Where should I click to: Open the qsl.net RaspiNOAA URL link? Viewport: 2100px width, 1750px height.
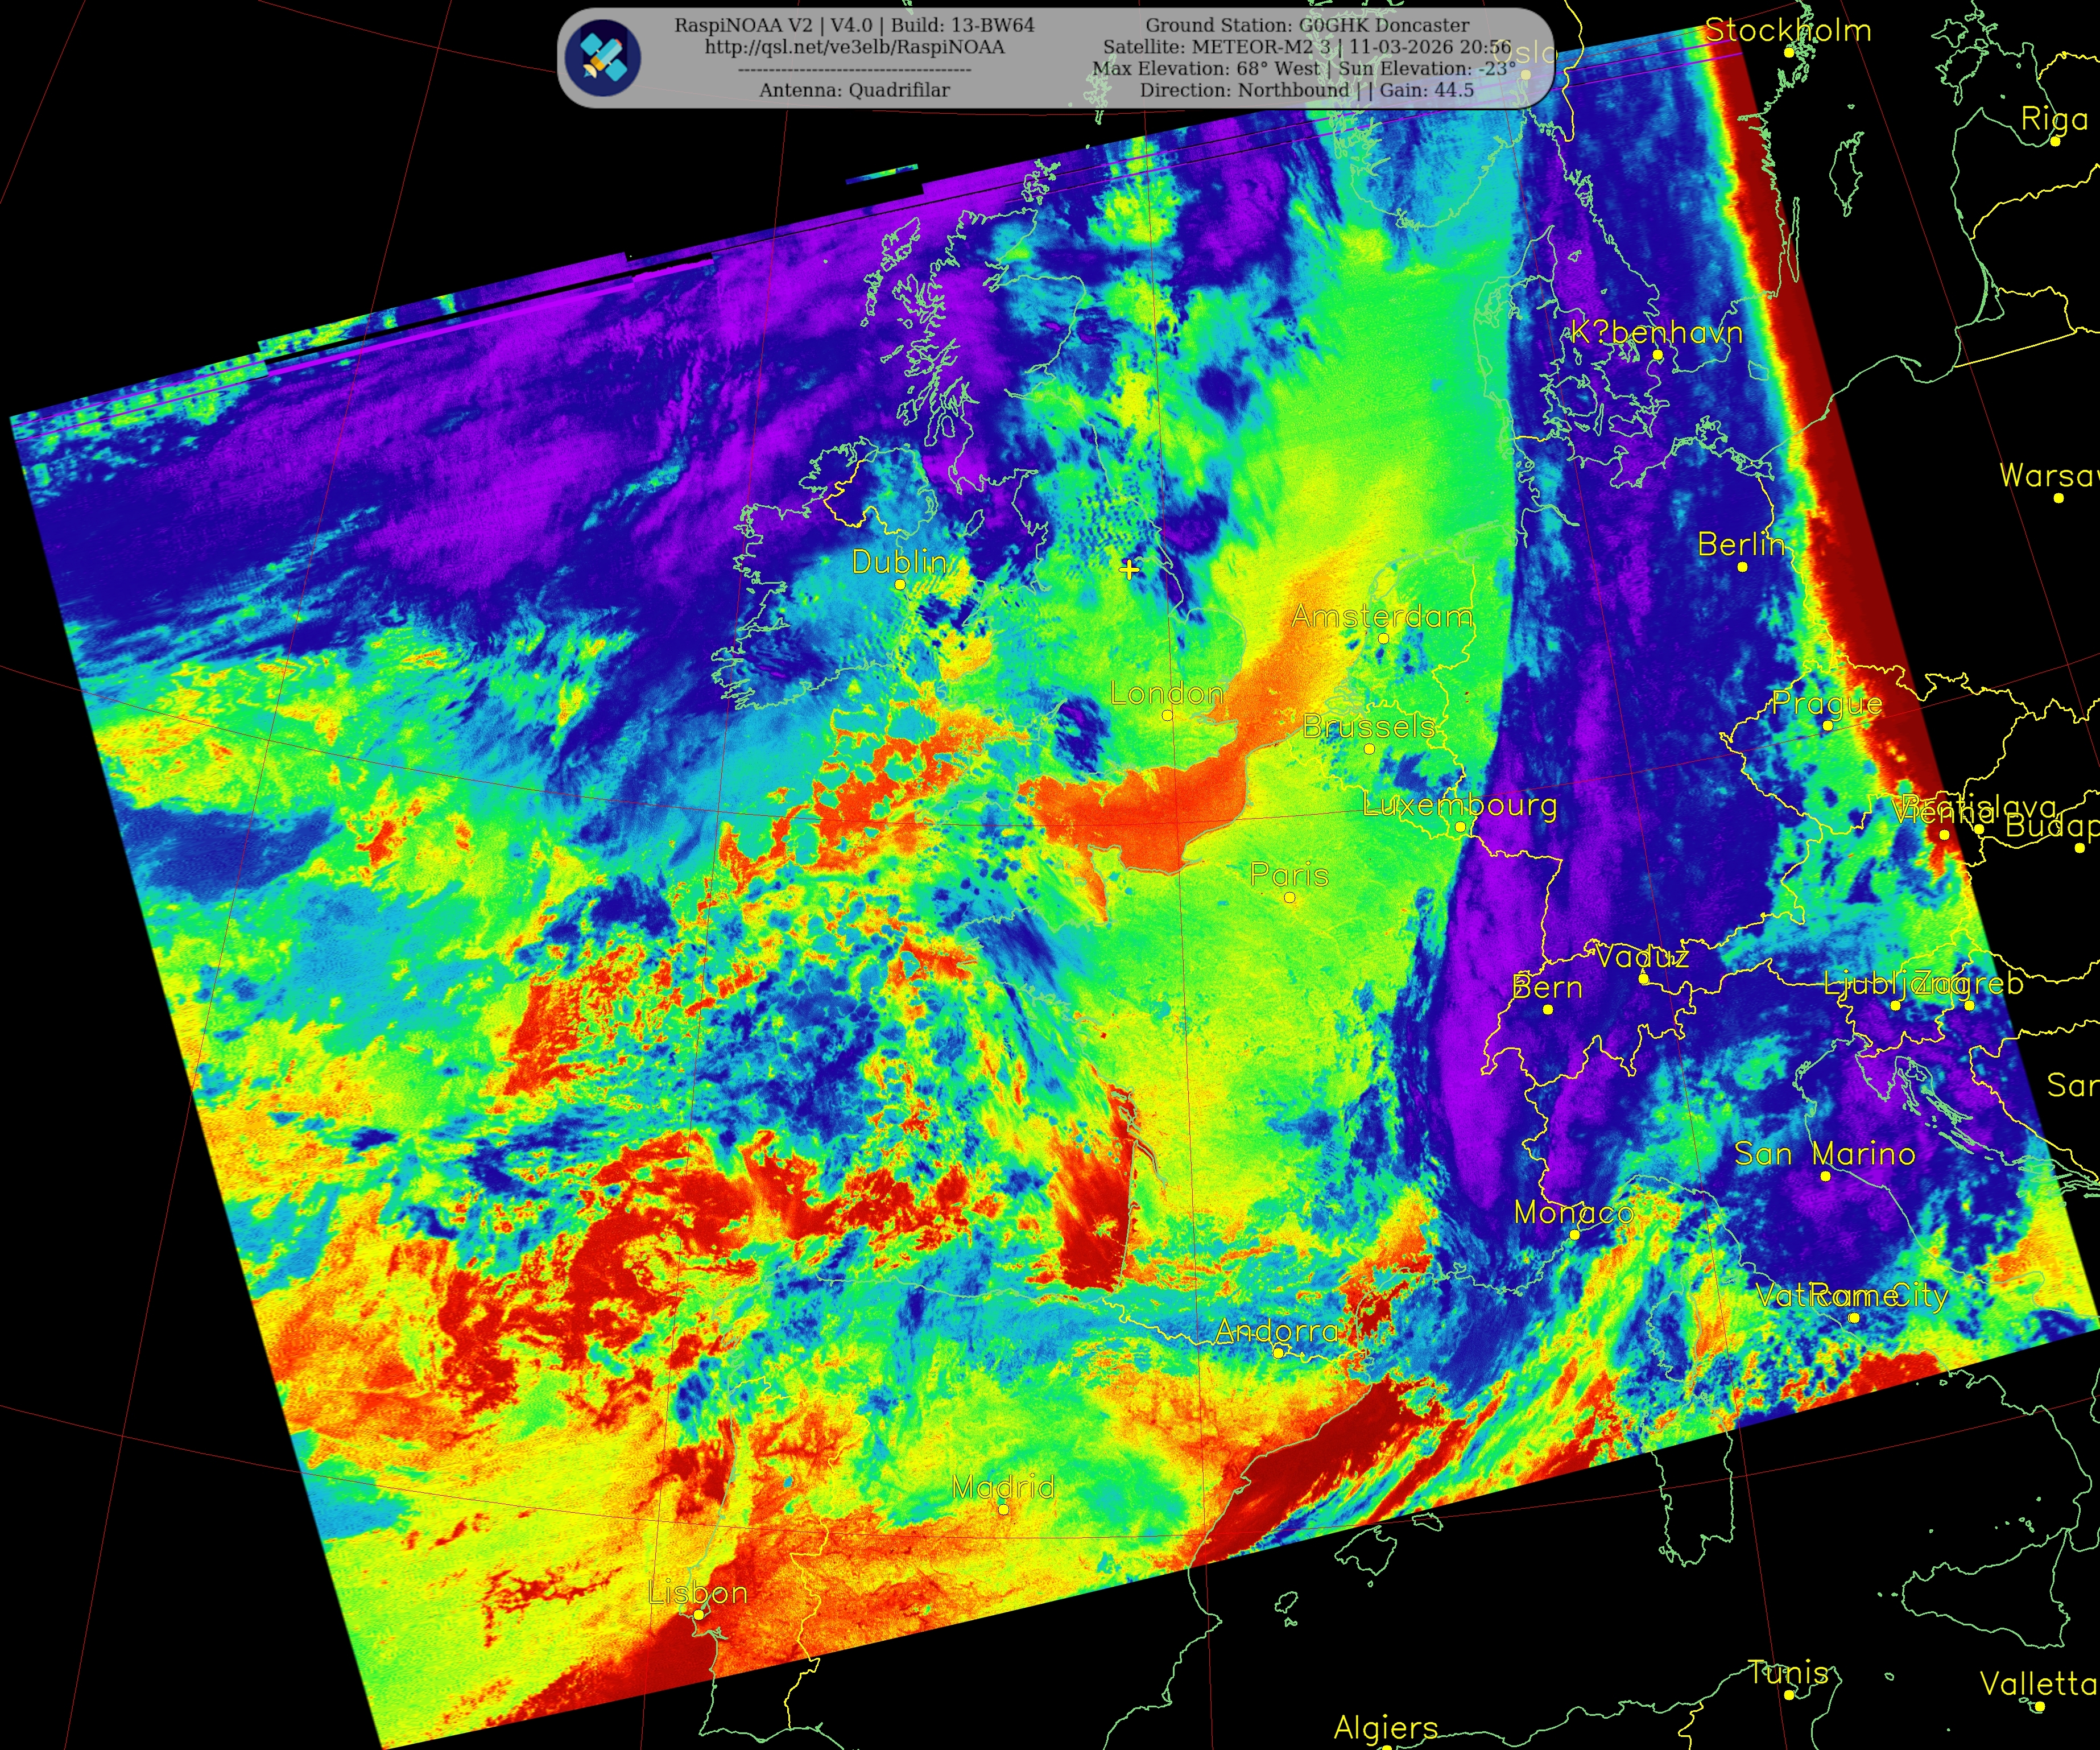[x=854, y=47]
